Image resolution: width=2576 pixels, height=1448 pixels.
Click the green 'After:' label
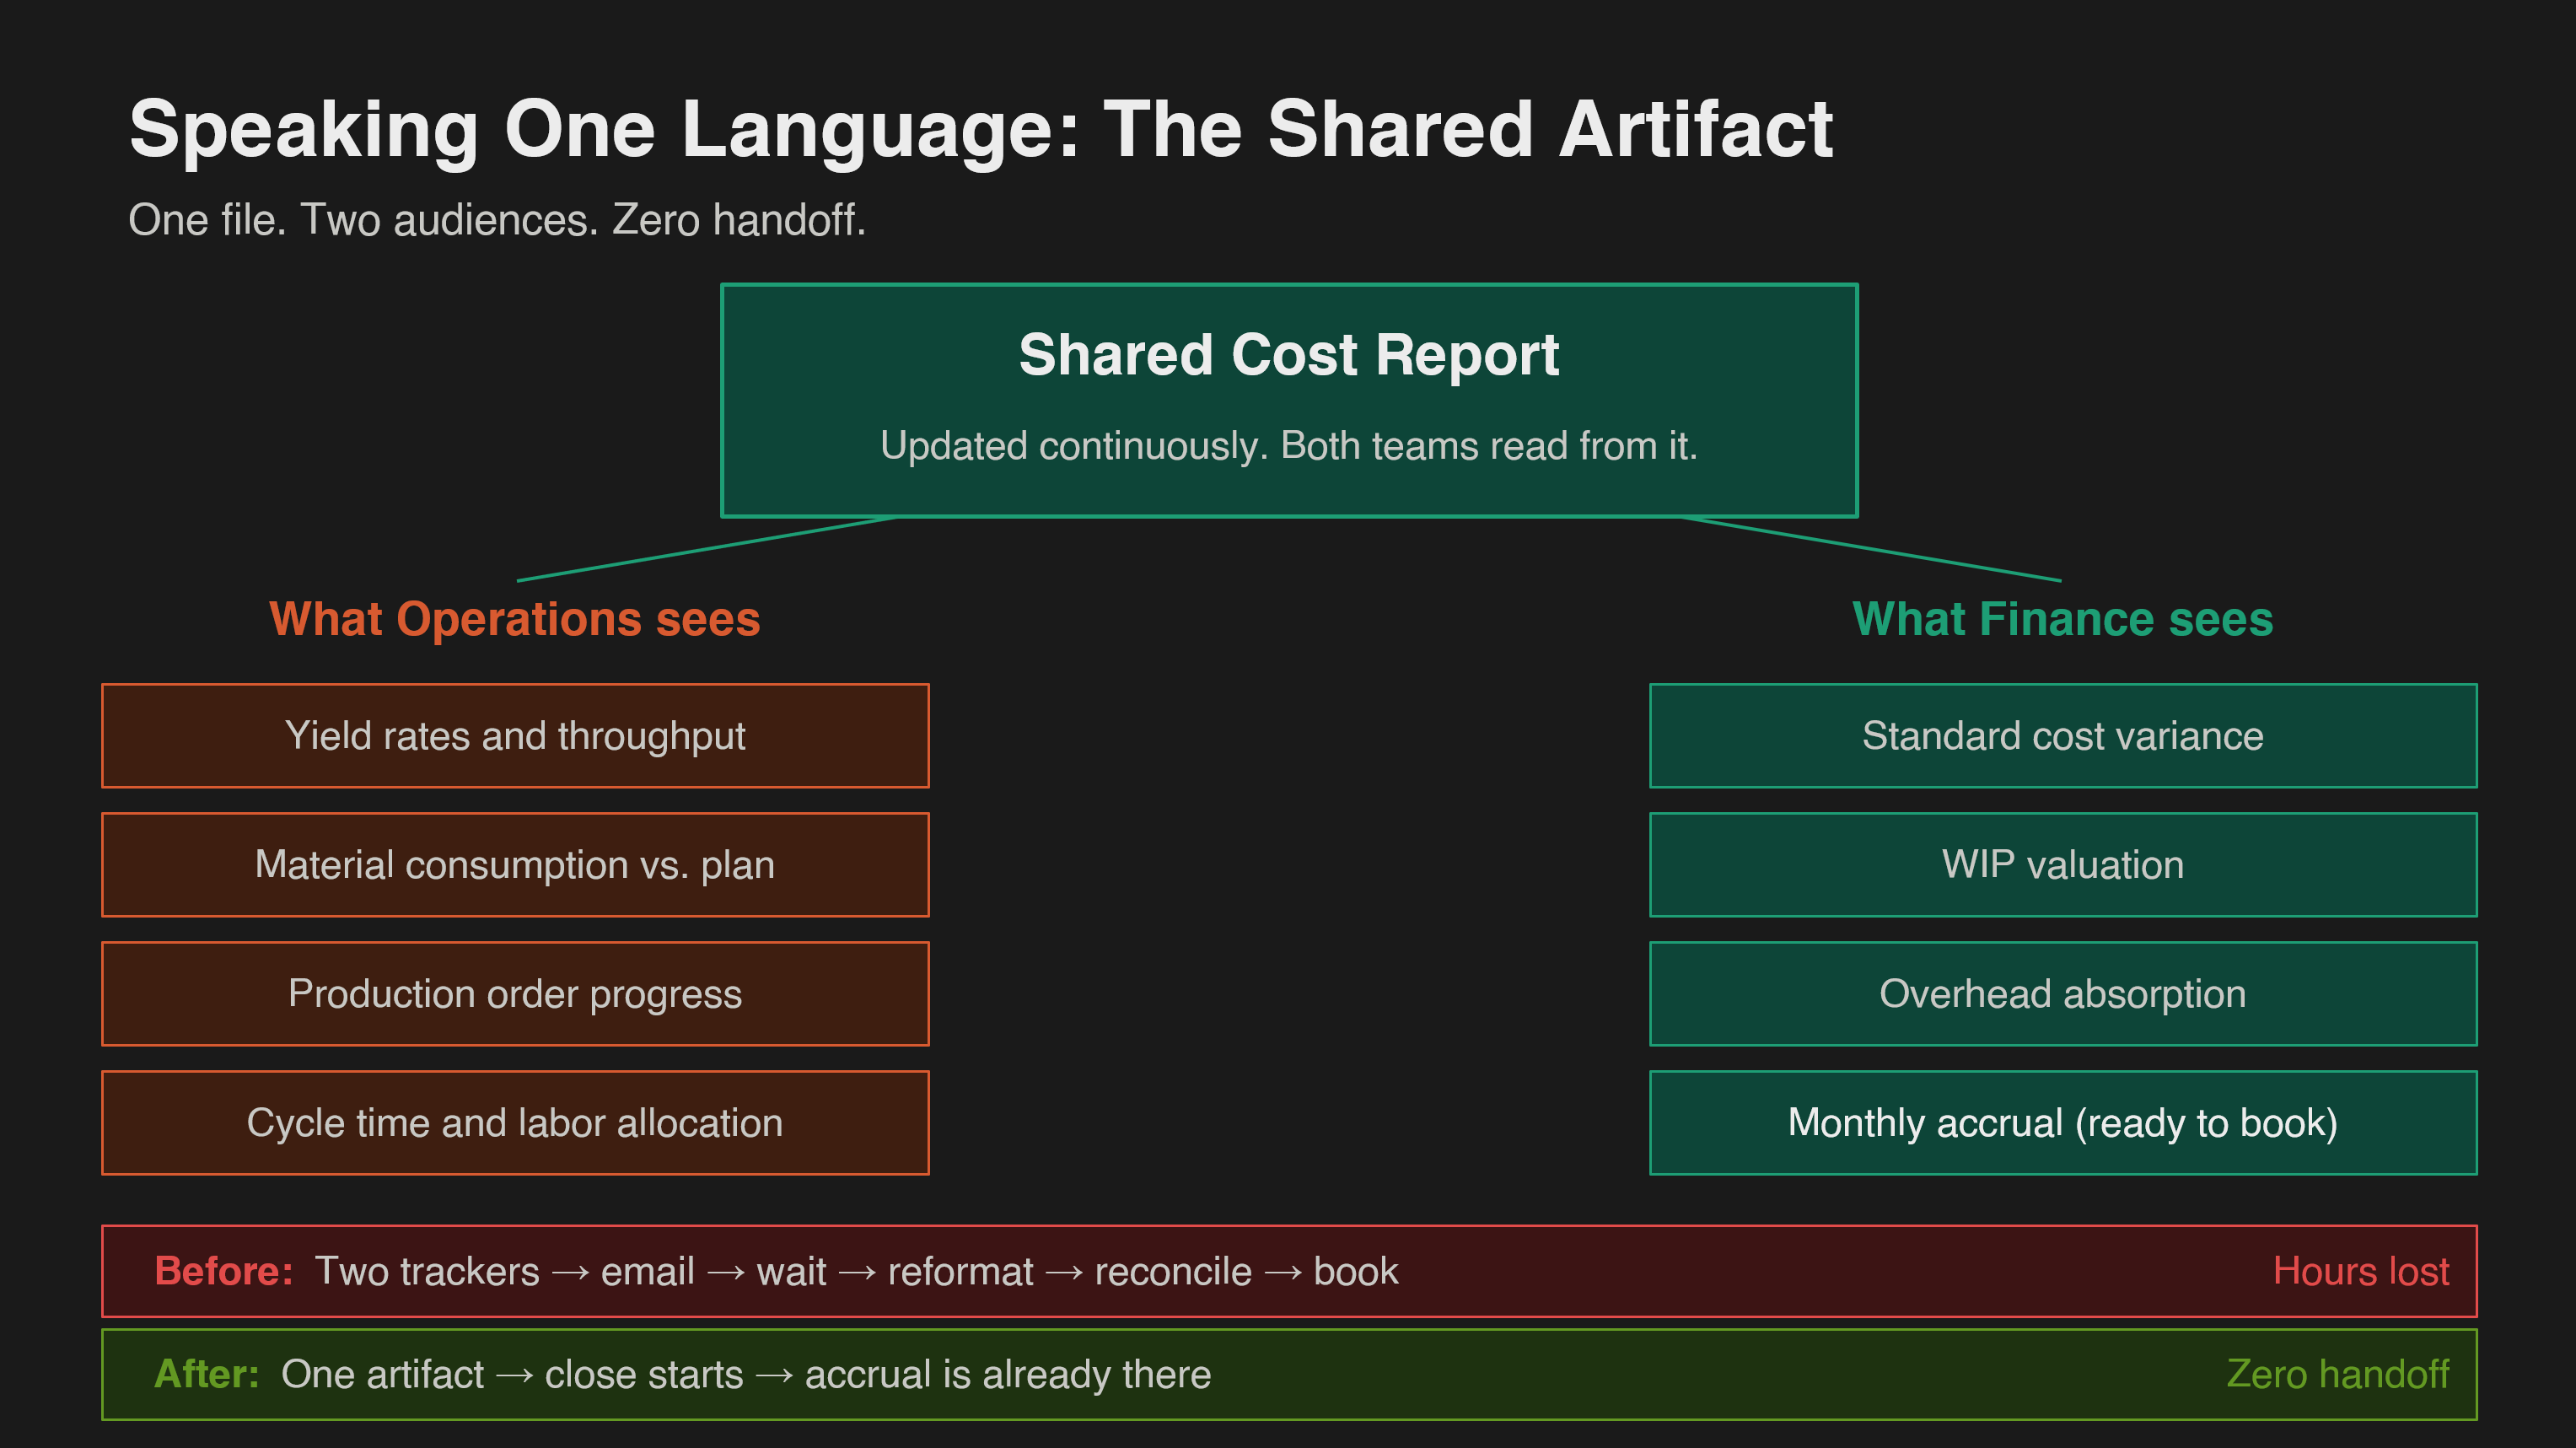tap(207, 1374)
